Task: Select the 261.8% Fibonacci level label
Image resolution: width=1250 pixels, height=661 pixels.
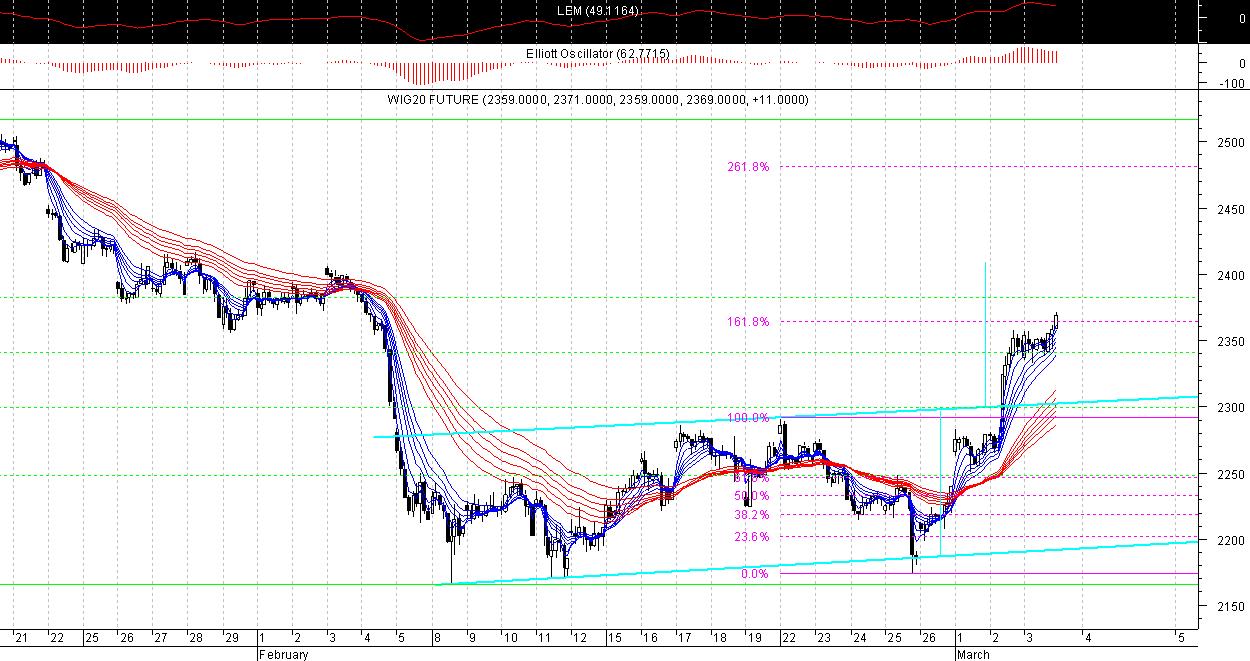Action: coord(748,167)
